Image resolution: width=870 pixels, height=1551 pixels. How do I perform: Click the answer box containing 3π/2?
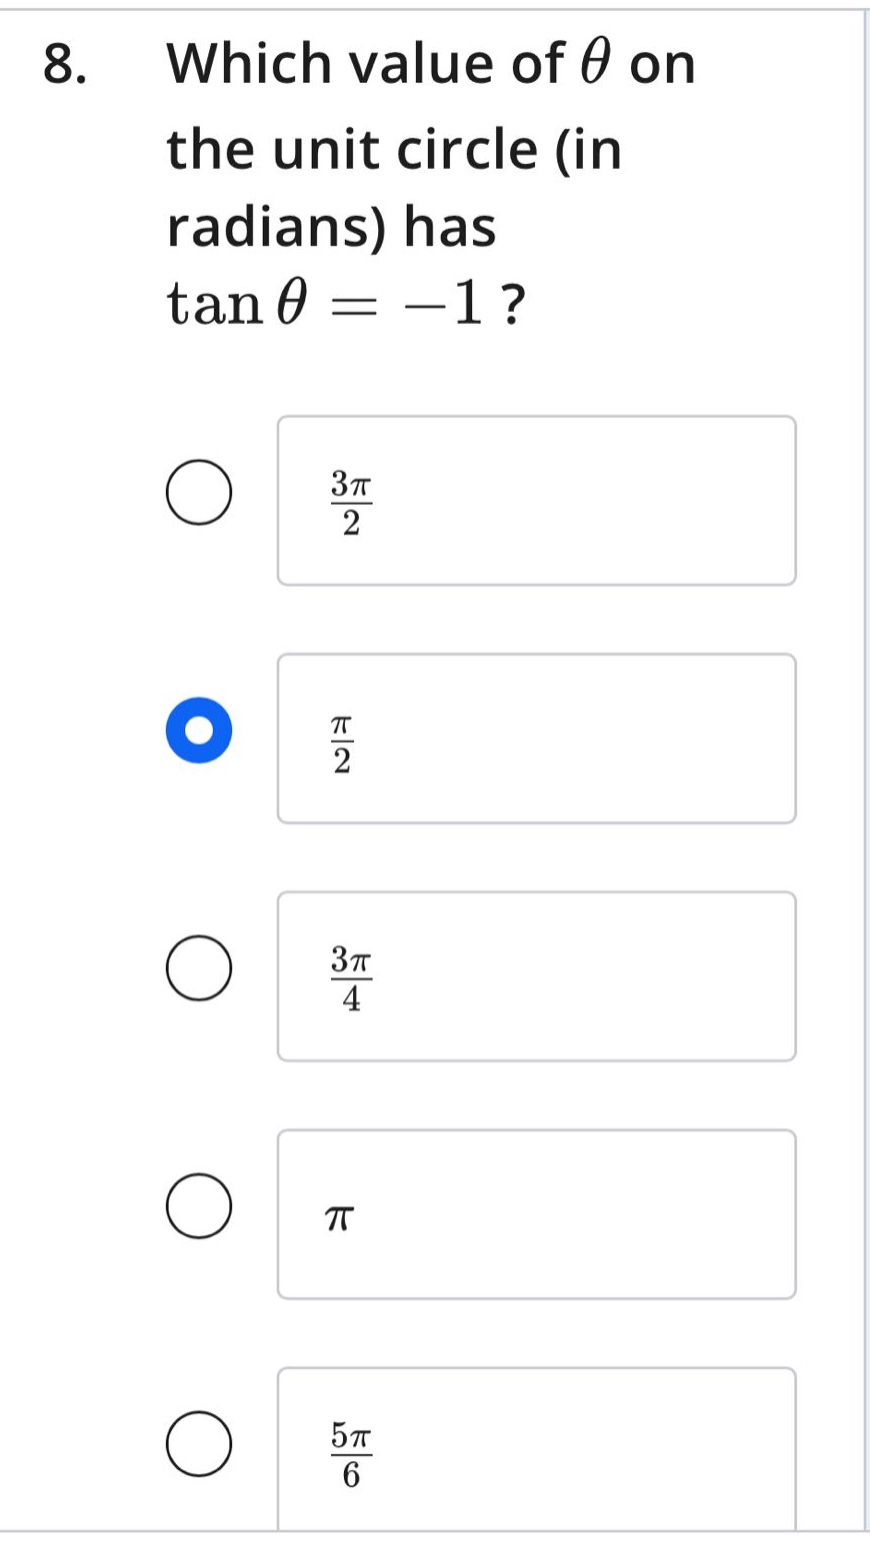coord(537,501)
